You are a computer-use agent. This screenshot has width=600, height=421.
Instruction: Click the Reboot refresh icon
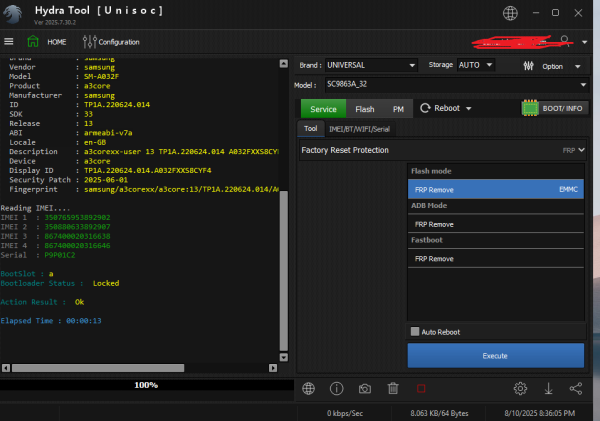425,108
